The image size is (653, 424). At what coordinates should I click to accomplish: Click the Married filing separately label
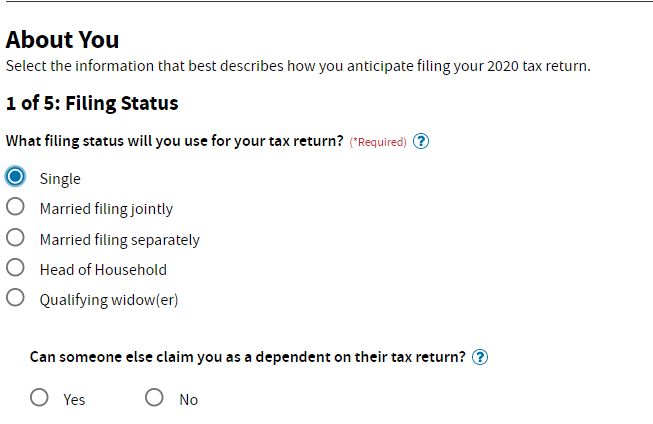pyautogui.click(x=120, y=240)
